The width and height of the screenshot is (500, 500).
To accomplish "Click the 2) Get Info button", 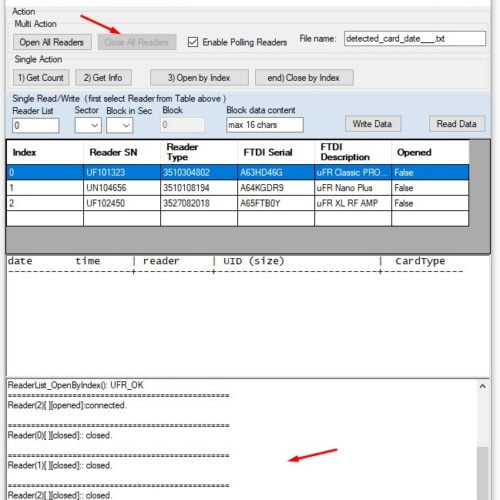I will 103,78.
